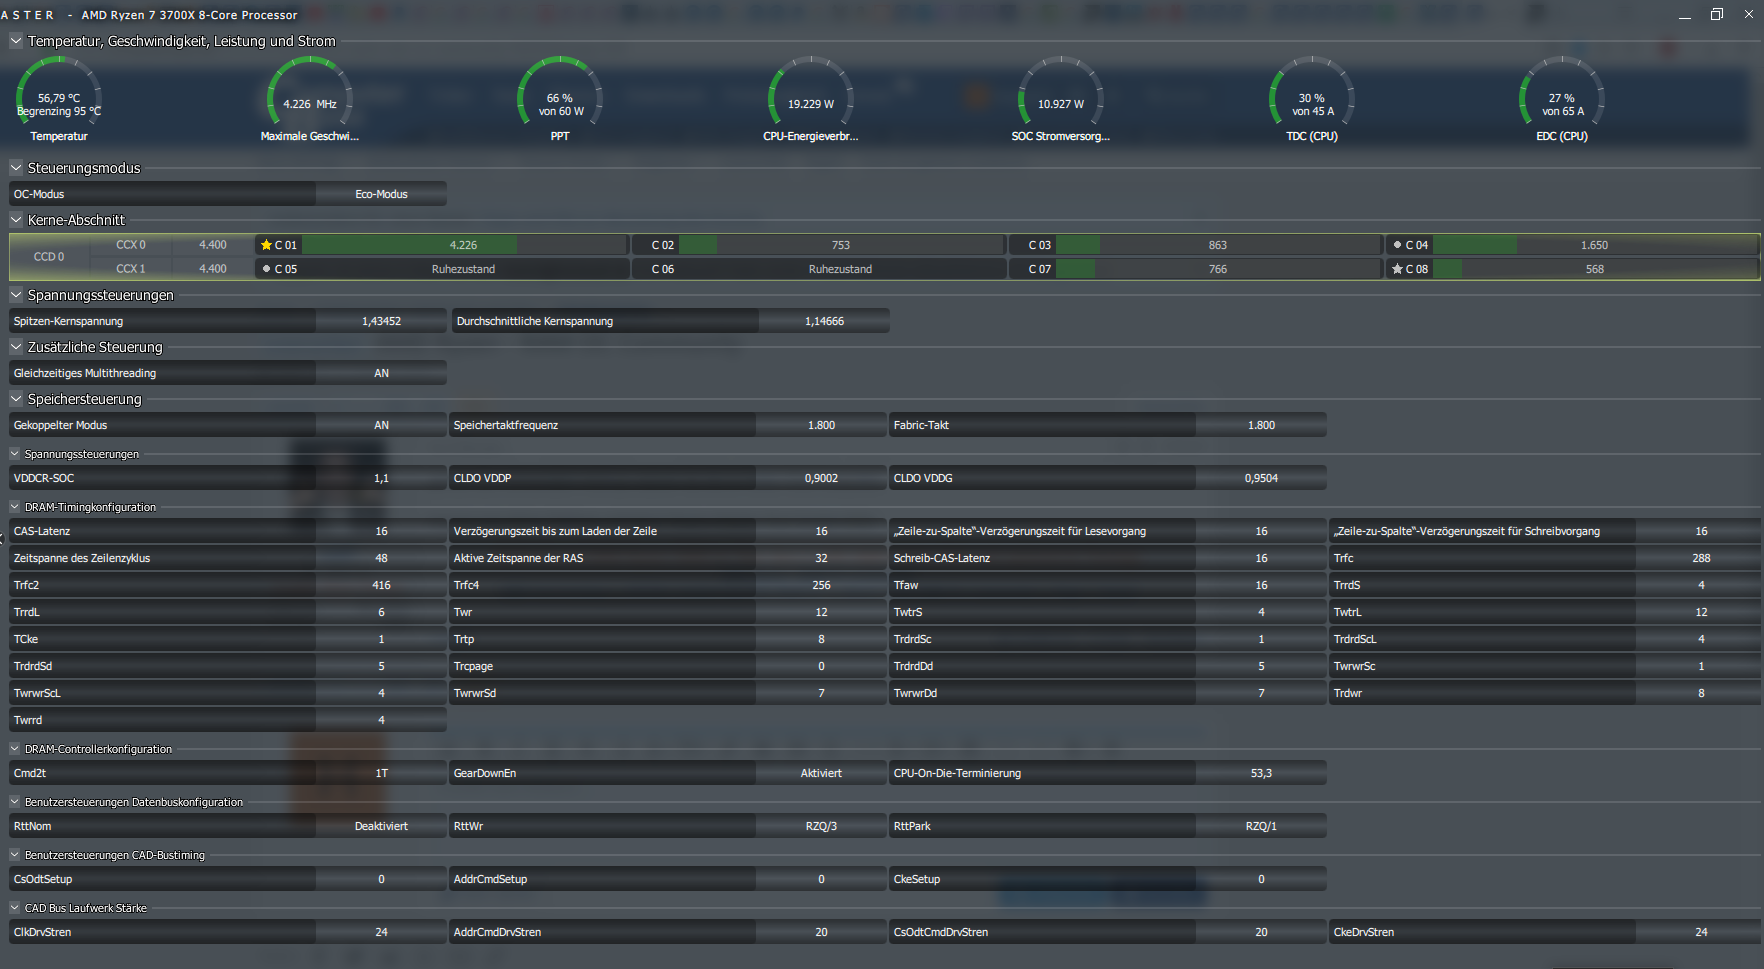Click the C 03 frequency bar showing 863
The width and height of the screenshot is (1764, 969).
(1218, 245)
